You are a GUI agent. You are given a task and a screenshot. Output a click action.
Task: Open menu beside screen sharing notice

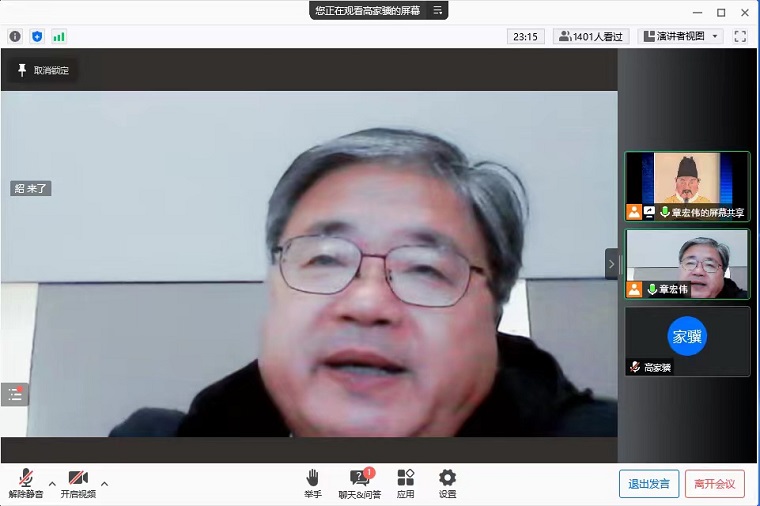437,10
